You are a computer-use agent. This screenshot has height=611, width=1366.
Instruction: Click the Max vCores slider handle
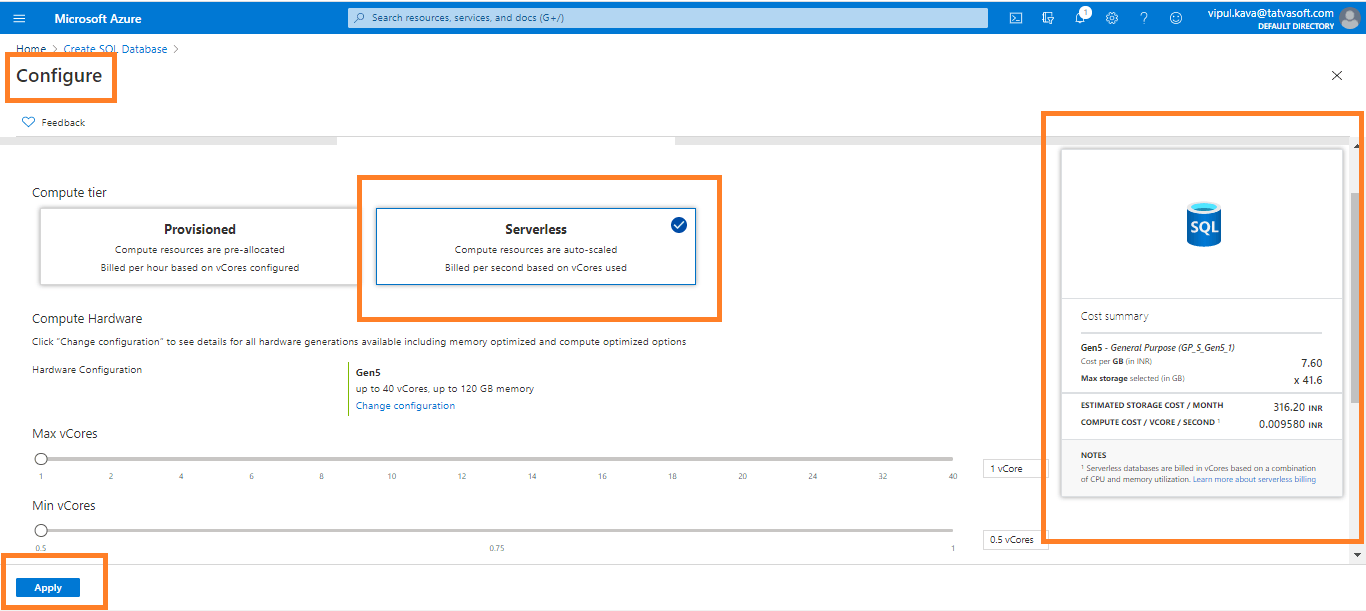[41, 459]
